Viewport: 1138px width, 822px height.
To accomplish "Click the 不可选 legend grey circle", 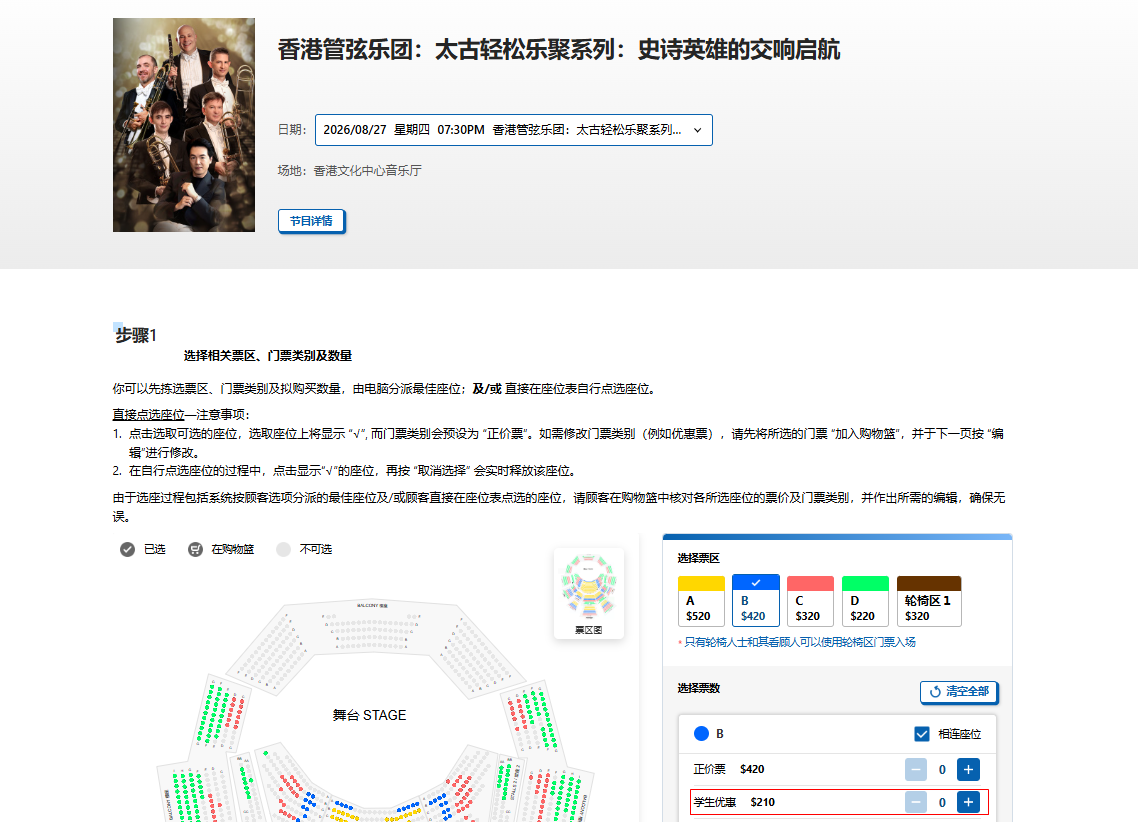I will (x=284, y=549).
